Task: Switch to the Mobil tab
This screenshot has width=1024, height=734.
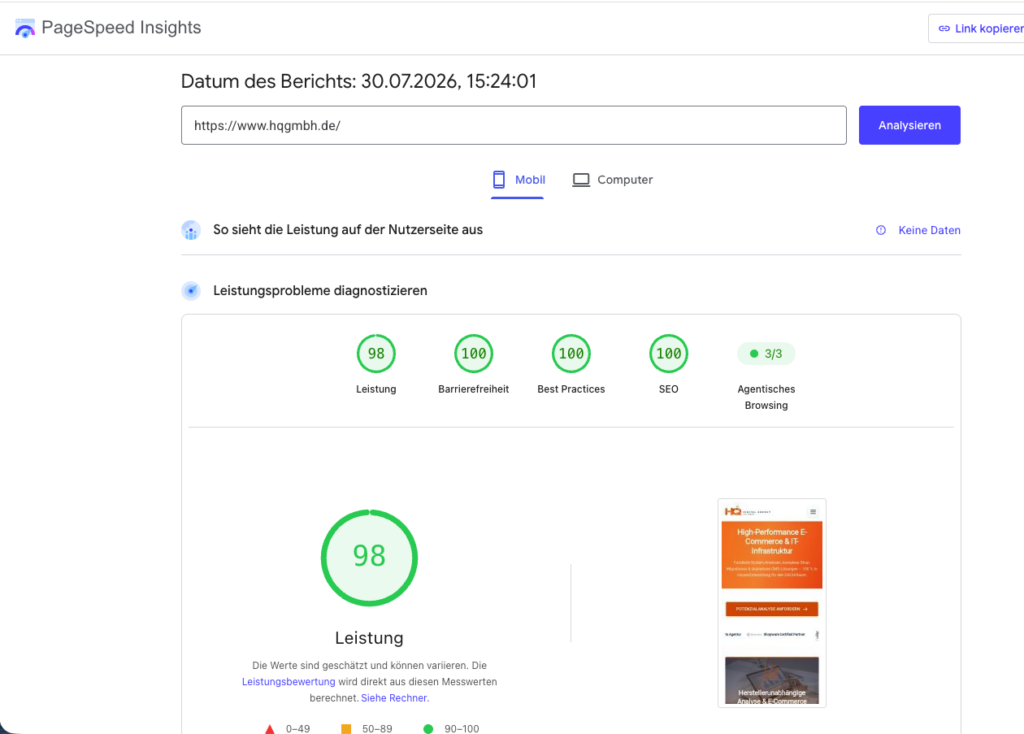Action: pos(518,180)
